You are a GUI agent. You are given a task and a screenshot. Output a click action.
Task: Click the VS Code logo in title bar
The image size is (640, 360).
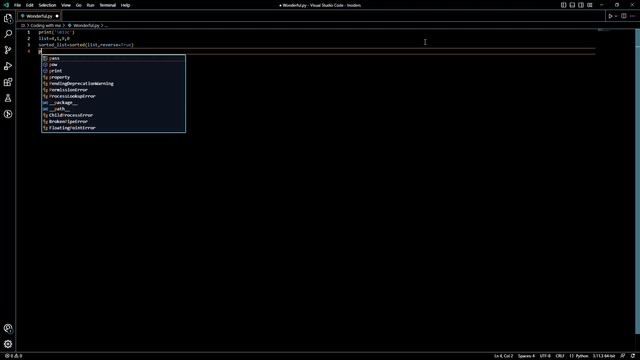6,5
